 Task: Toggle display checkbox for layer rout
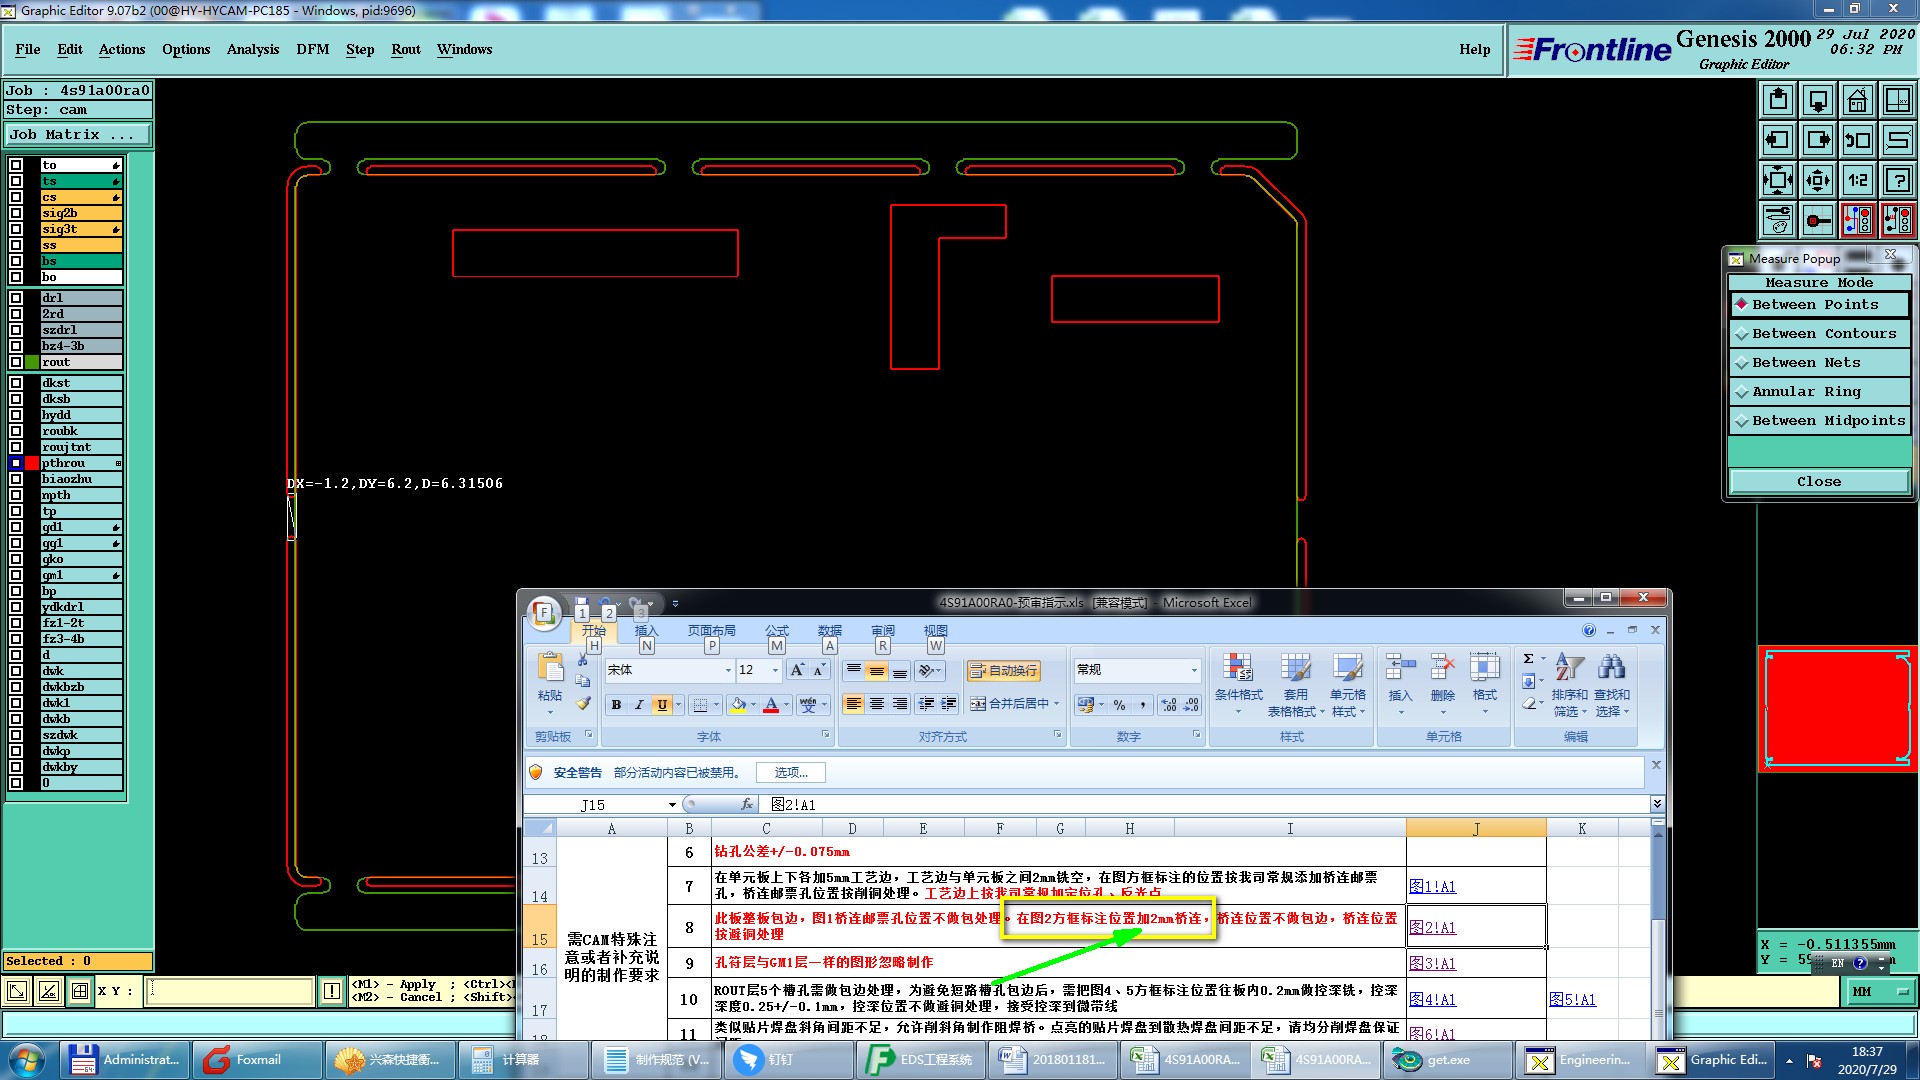(x=16, y=362)
